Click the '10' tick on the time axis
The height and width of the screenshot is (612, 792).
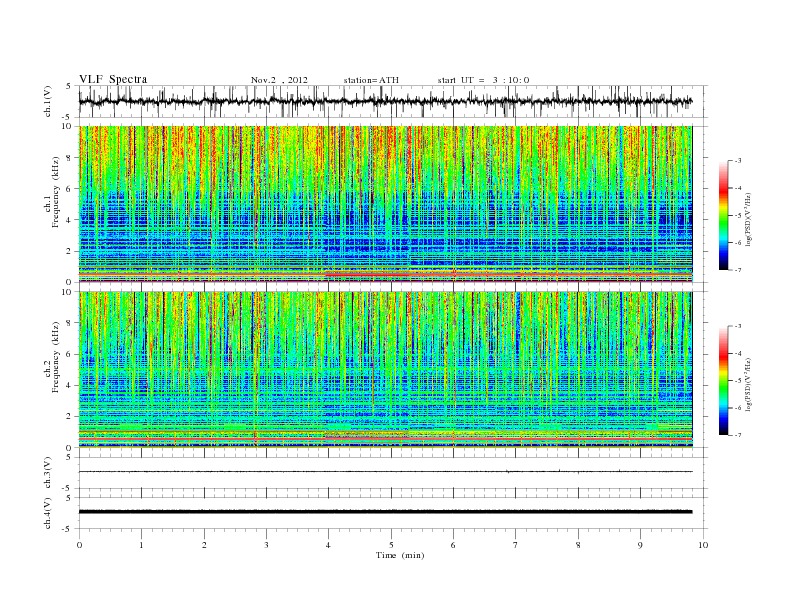tap(703, 545)
